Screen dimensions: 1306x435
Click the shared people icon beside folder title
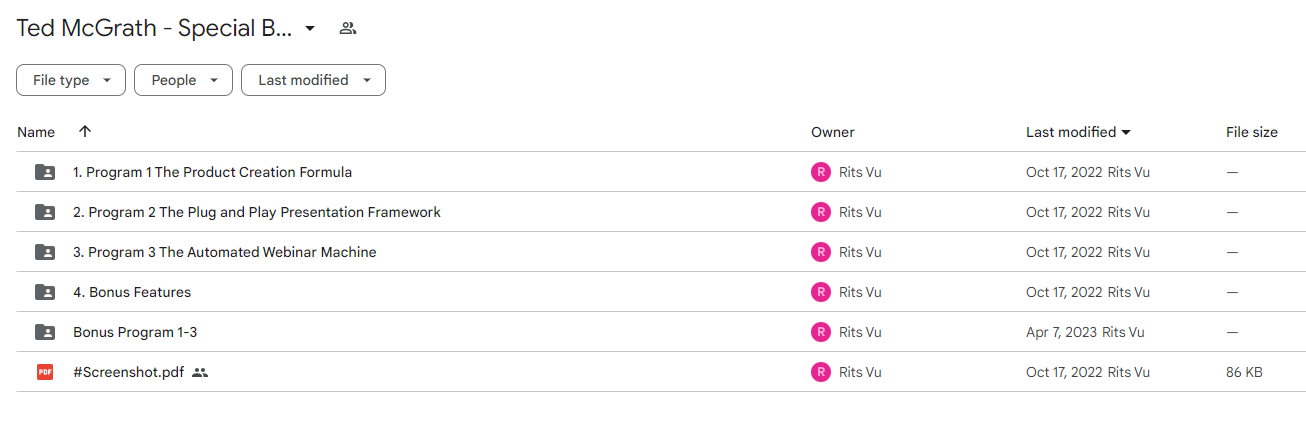[348, 28]
